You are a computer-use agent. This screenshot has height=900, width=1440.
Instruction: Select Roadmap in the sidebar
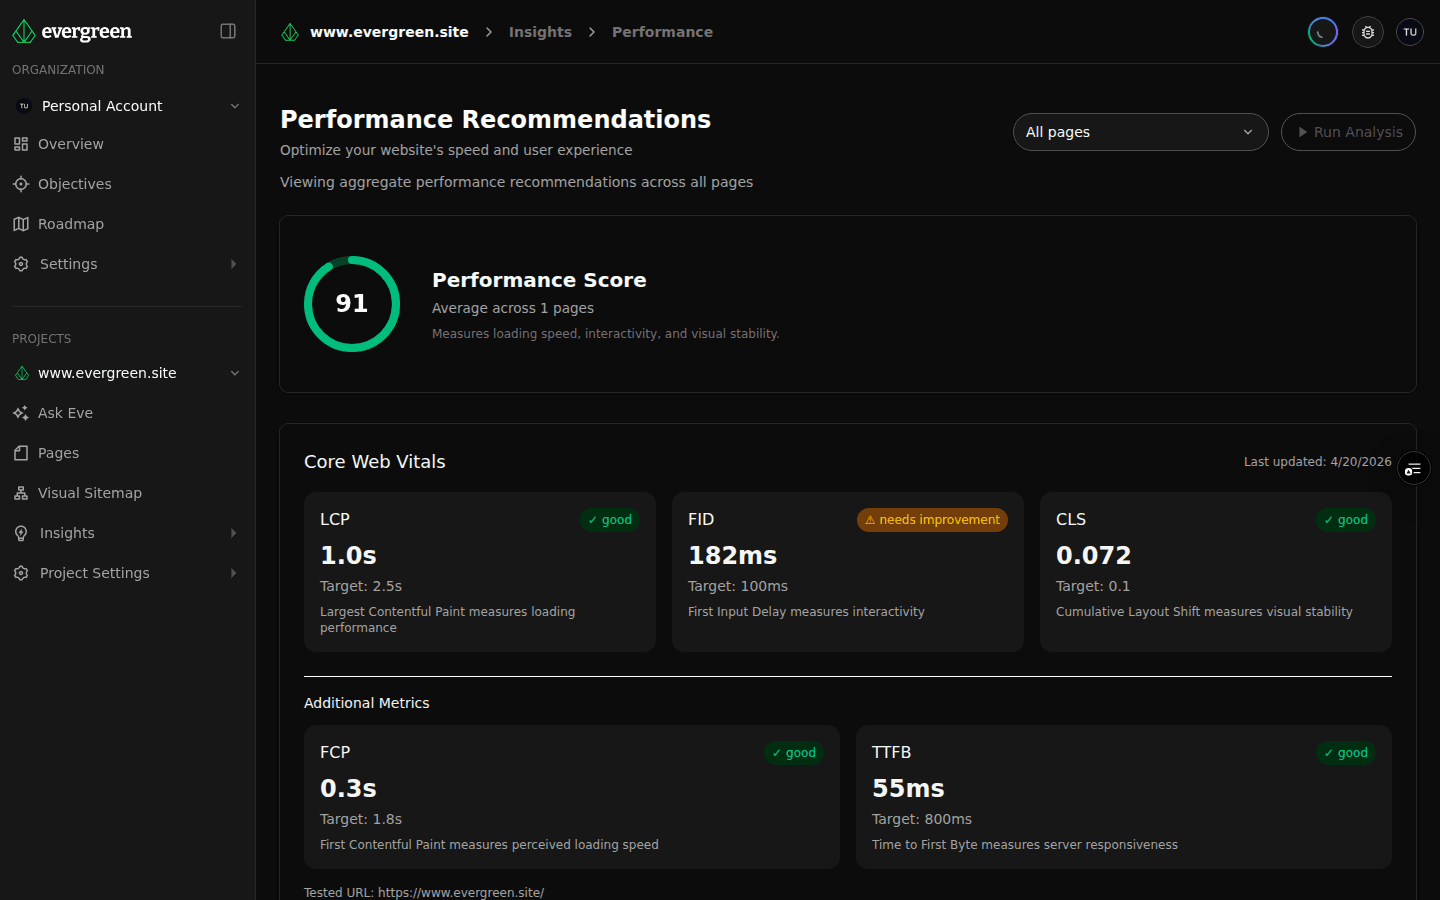click(x=70, y=223)
